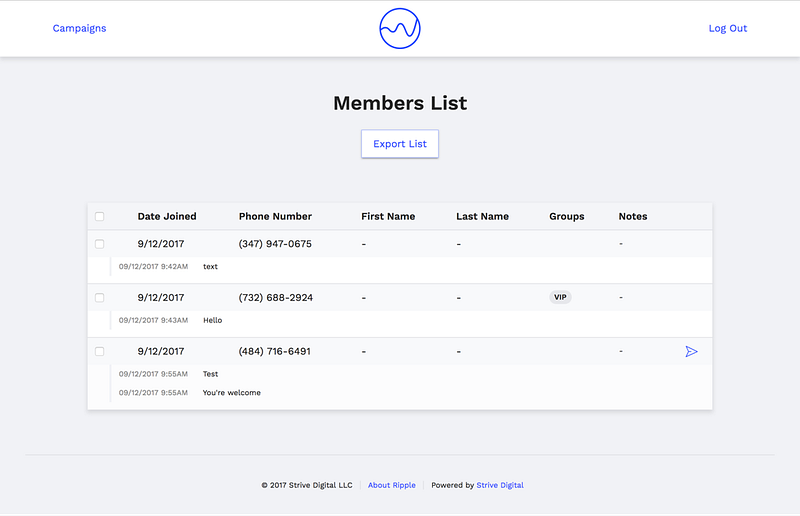Sort by the Date Joined column header
This screenshot has height=516, width=800.
[x=167, y=216]
